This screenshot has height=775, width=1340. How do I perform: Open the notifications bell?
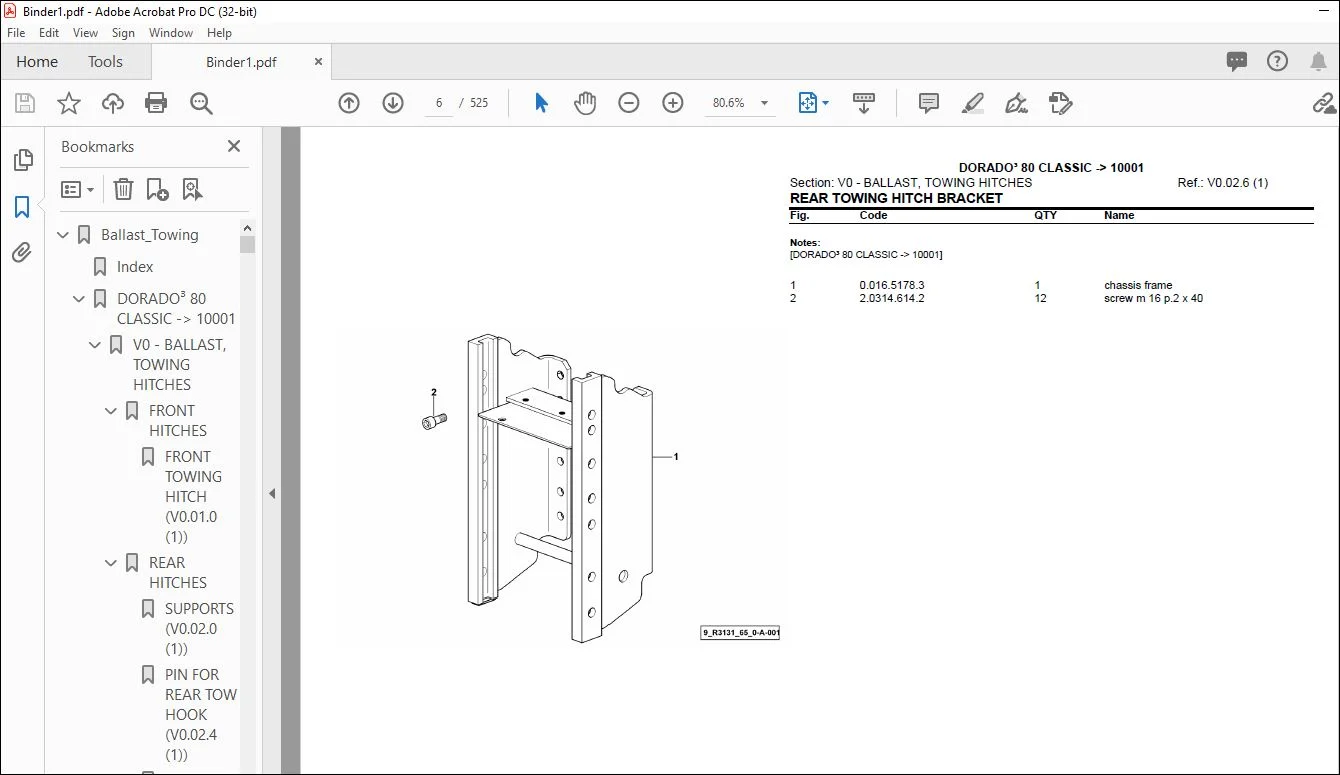coord(1317,61)
